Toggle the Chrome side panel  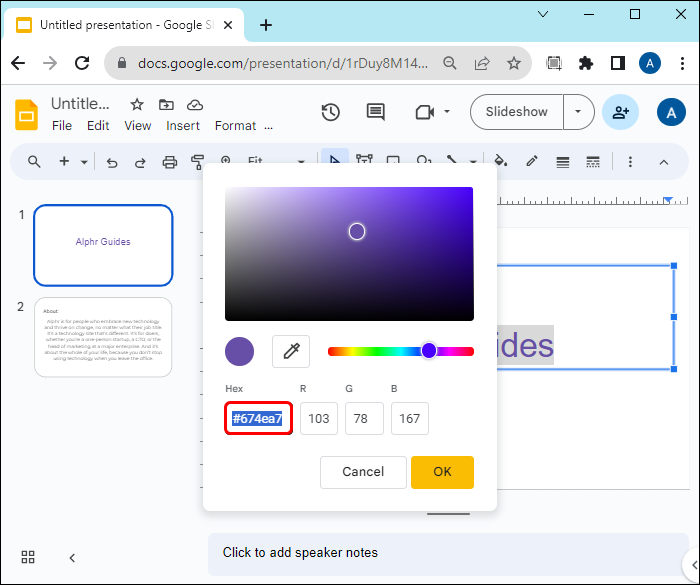point(618,63)
